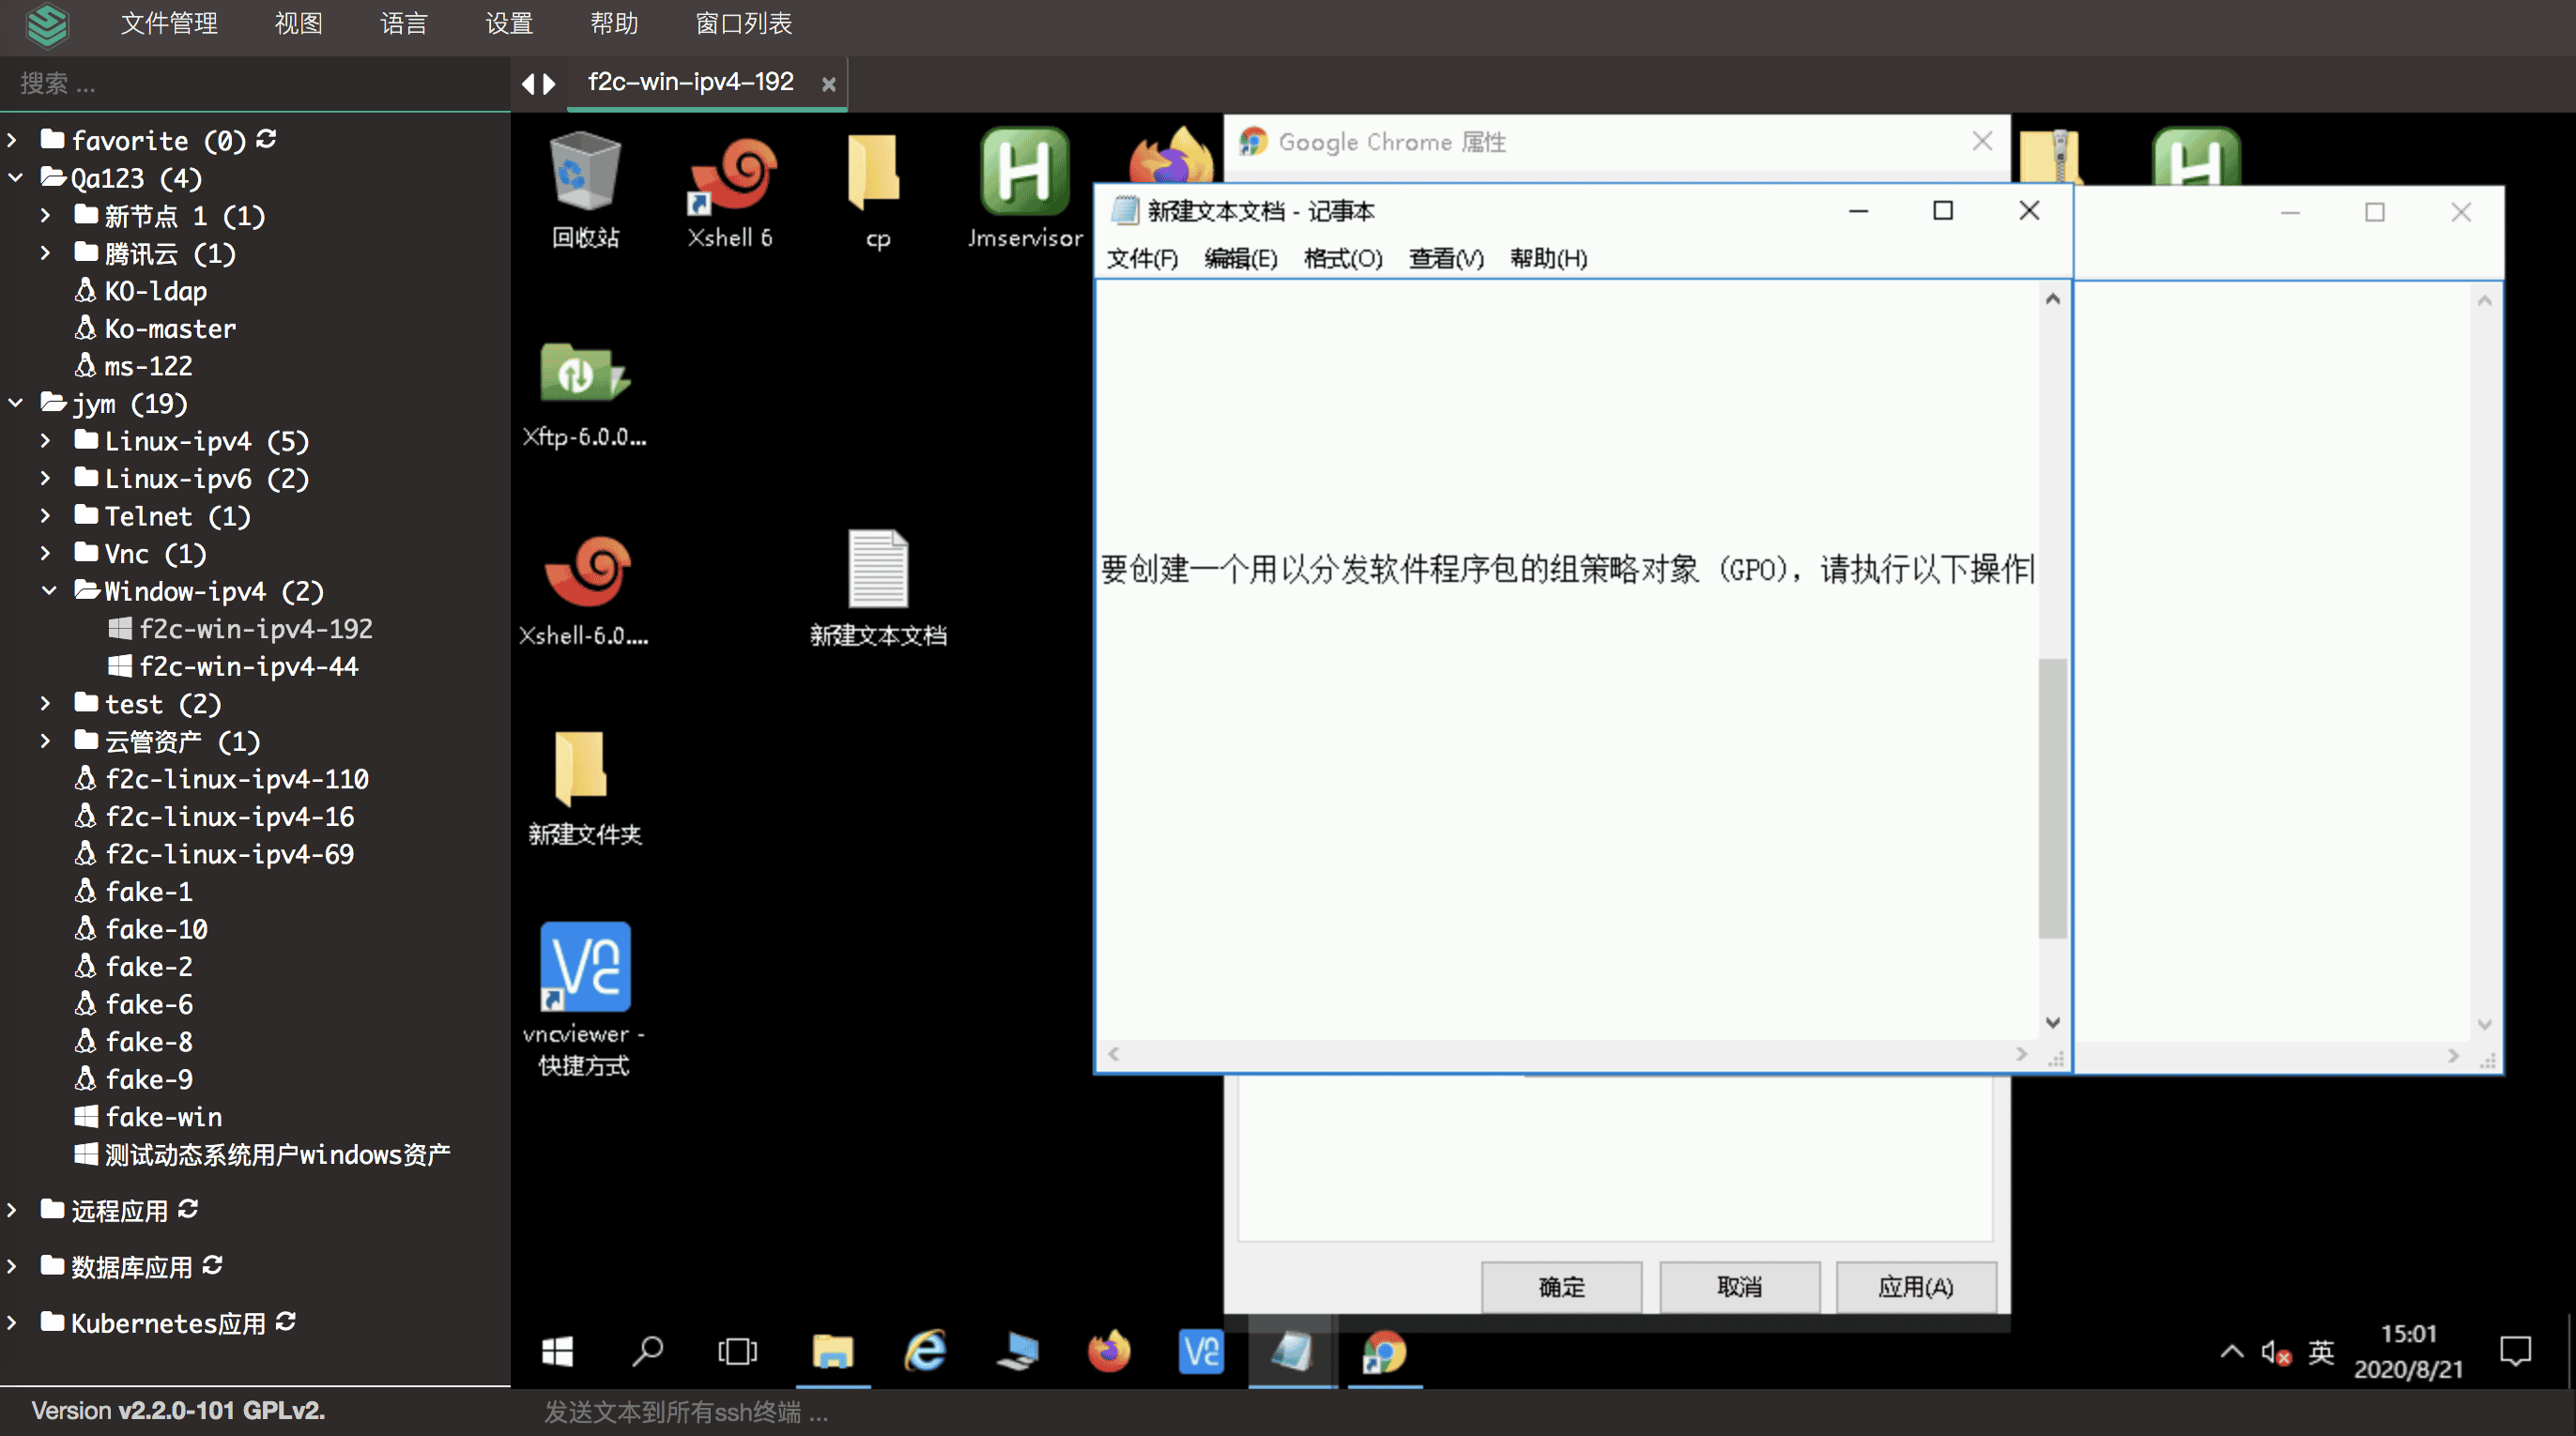
Task: Open File Explorer from taskbar
Action: click(832, 1352)
